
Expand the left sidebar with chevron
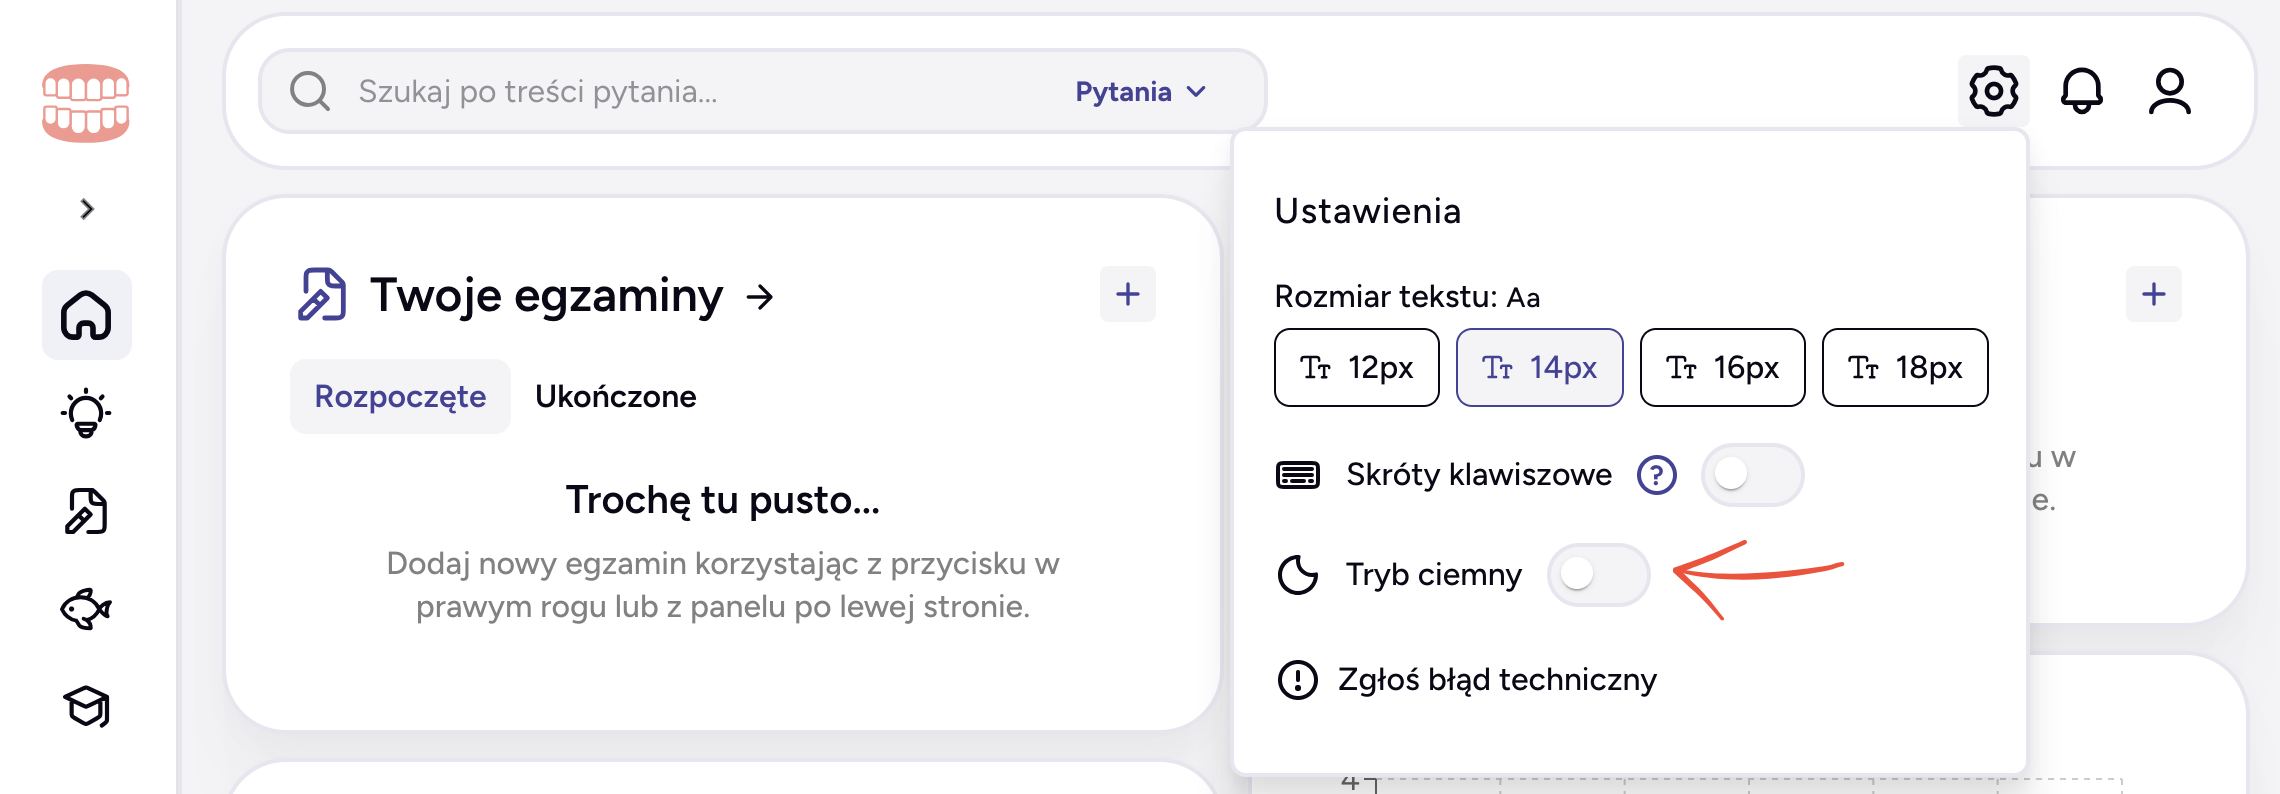click(x=87, y=209)
